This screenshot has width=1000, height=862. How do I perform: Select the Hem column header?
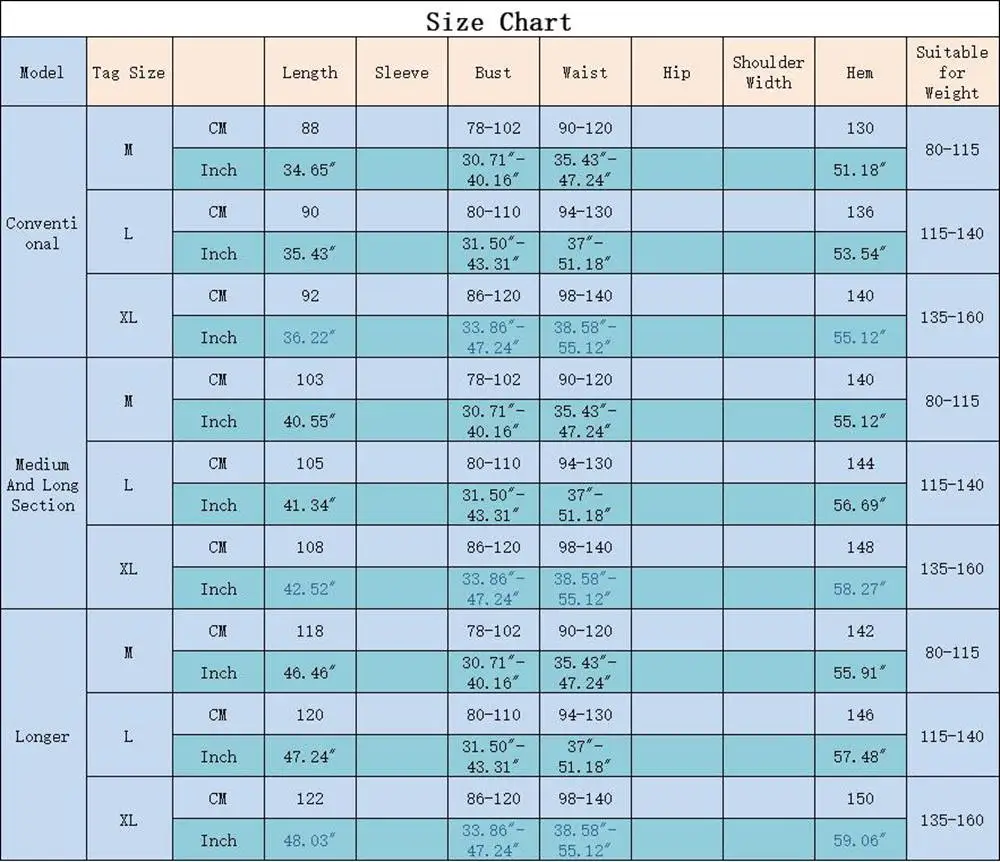pyautogui.click(x=860, y=72)
